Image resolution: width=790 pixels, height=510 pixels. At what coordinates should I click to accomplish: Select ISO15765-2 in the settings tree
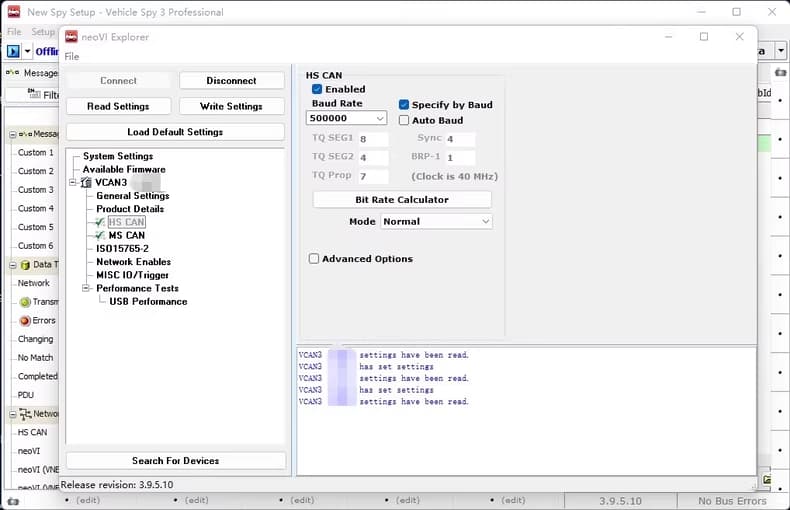point(122,249)
